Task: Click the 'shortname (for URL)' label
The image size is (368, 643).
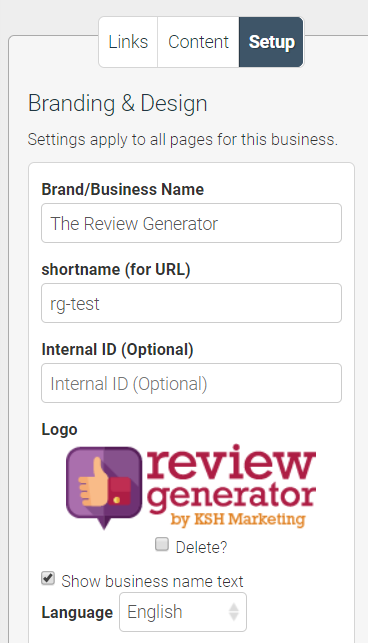Action: pos(116,270)
